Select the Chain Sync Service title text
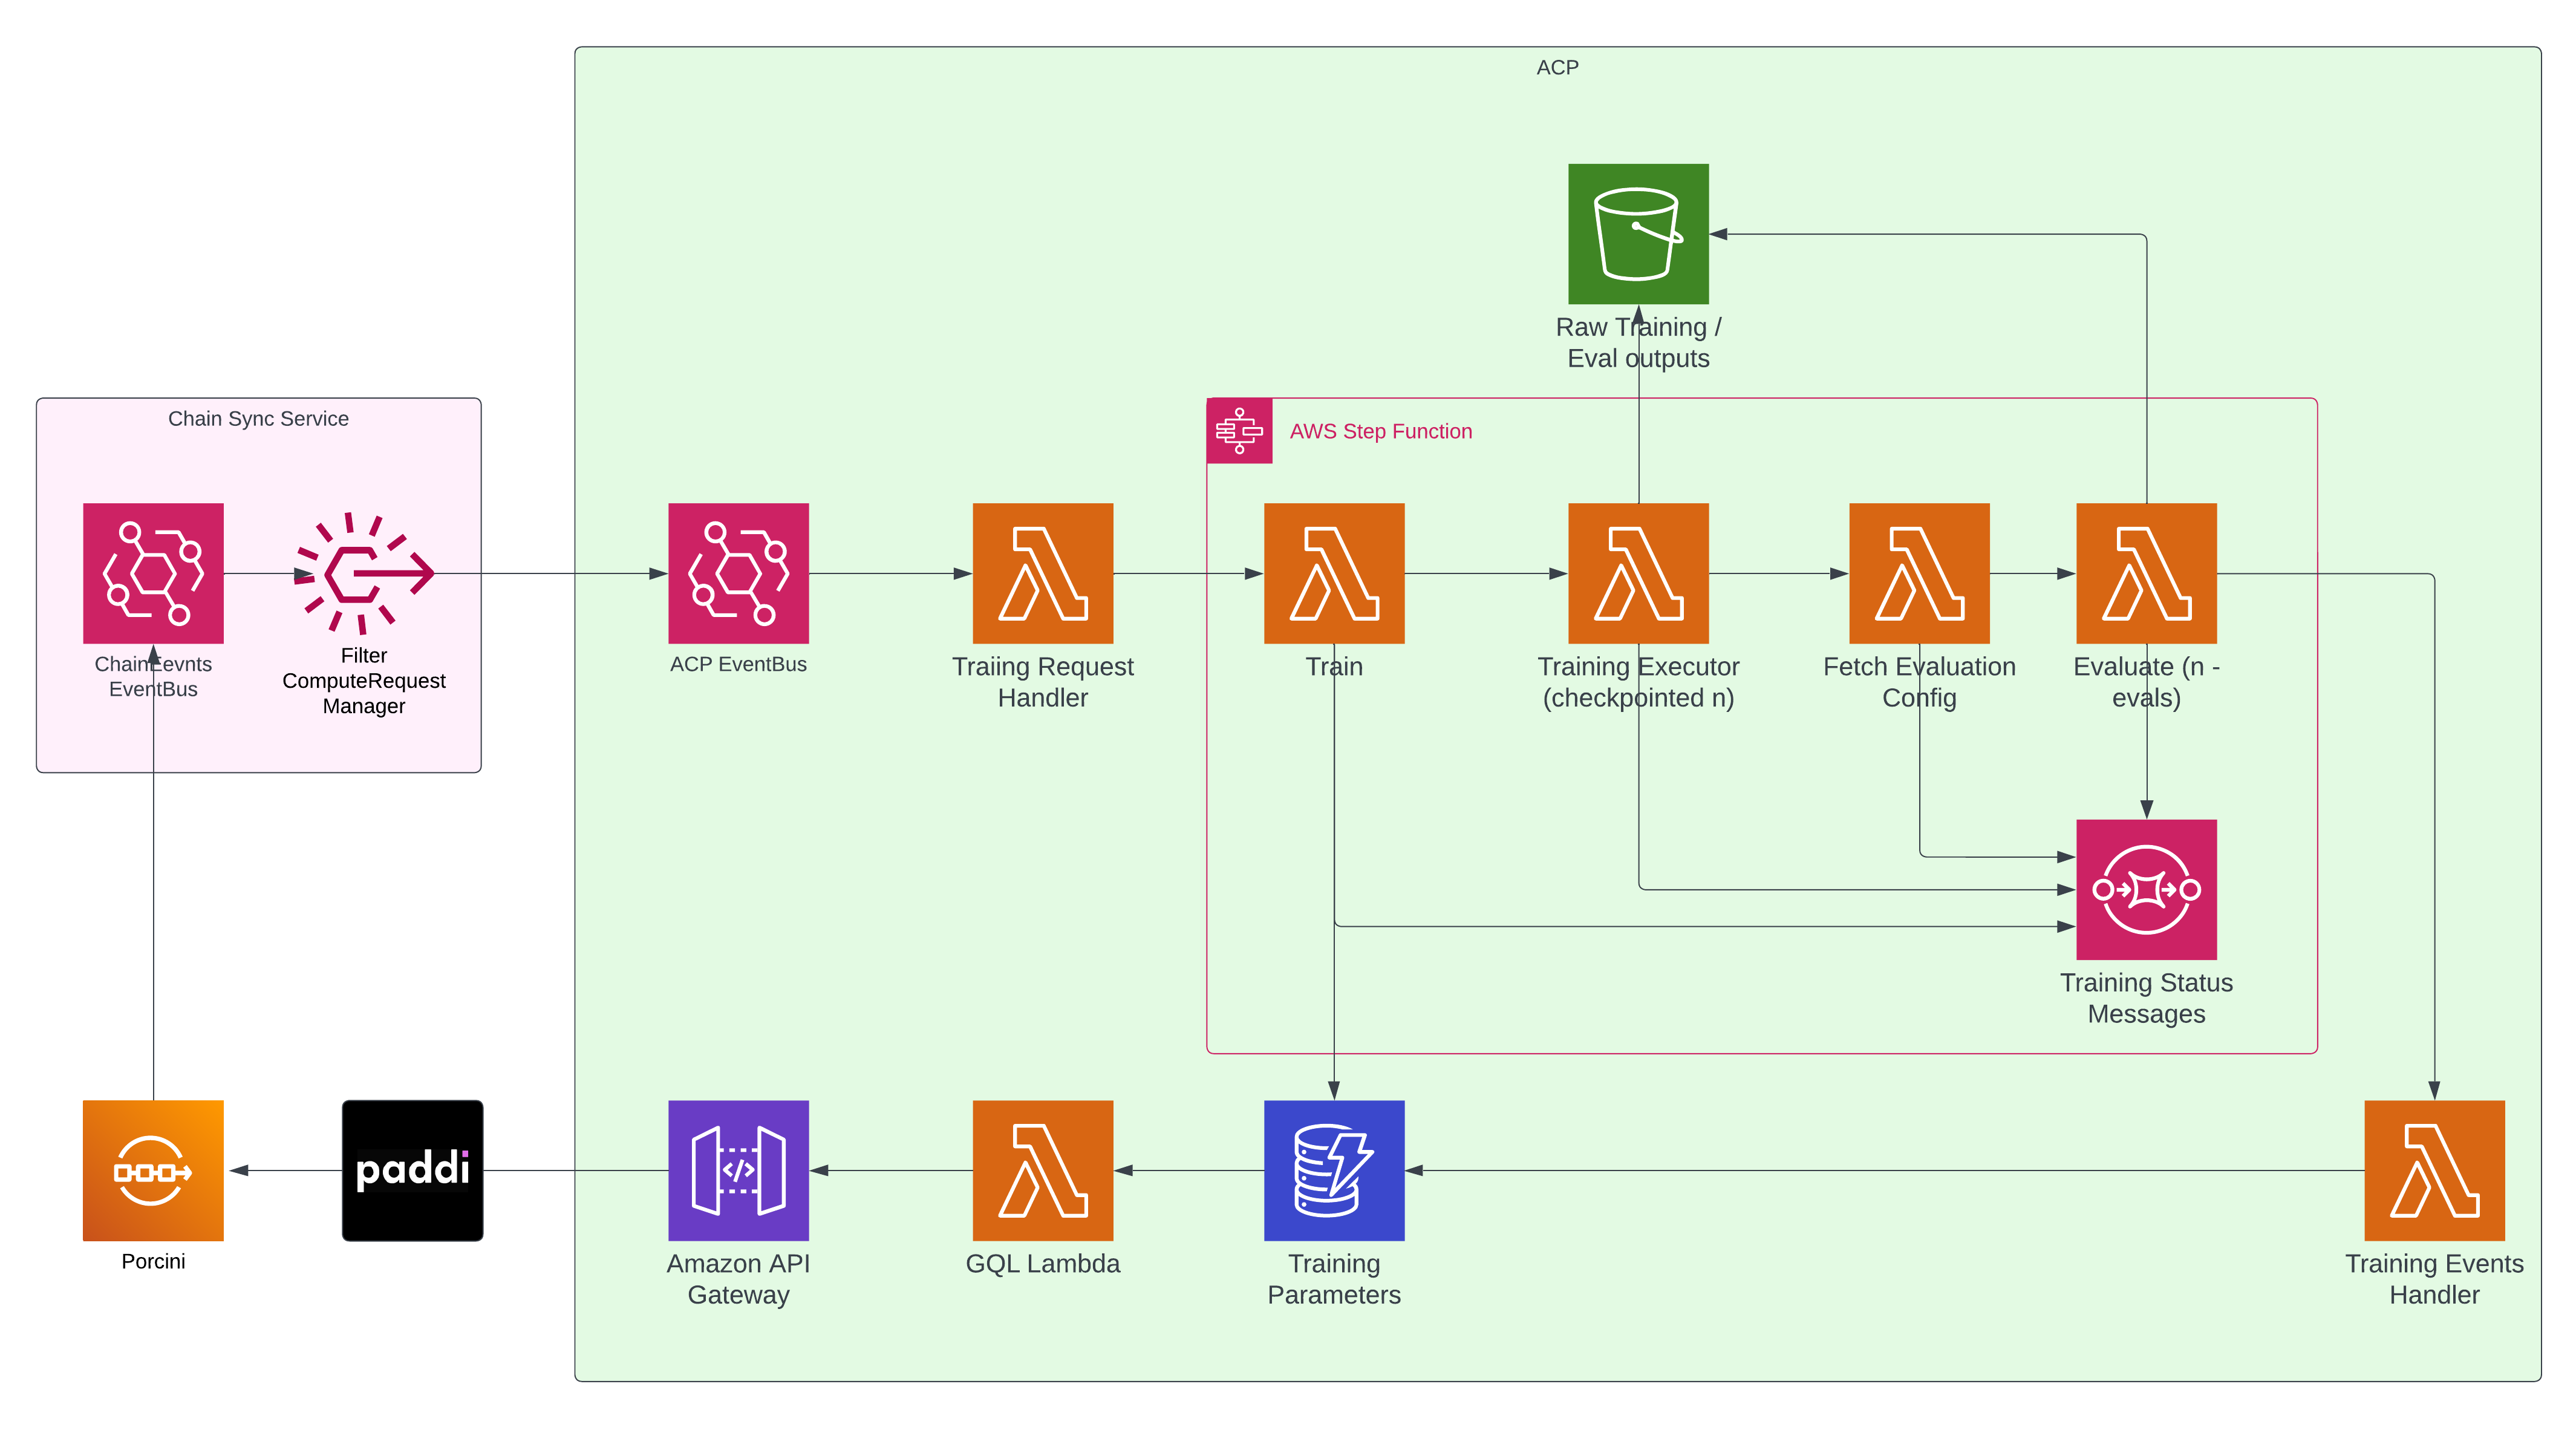This screenshot has width=2576, height=1453. [258, 419]
